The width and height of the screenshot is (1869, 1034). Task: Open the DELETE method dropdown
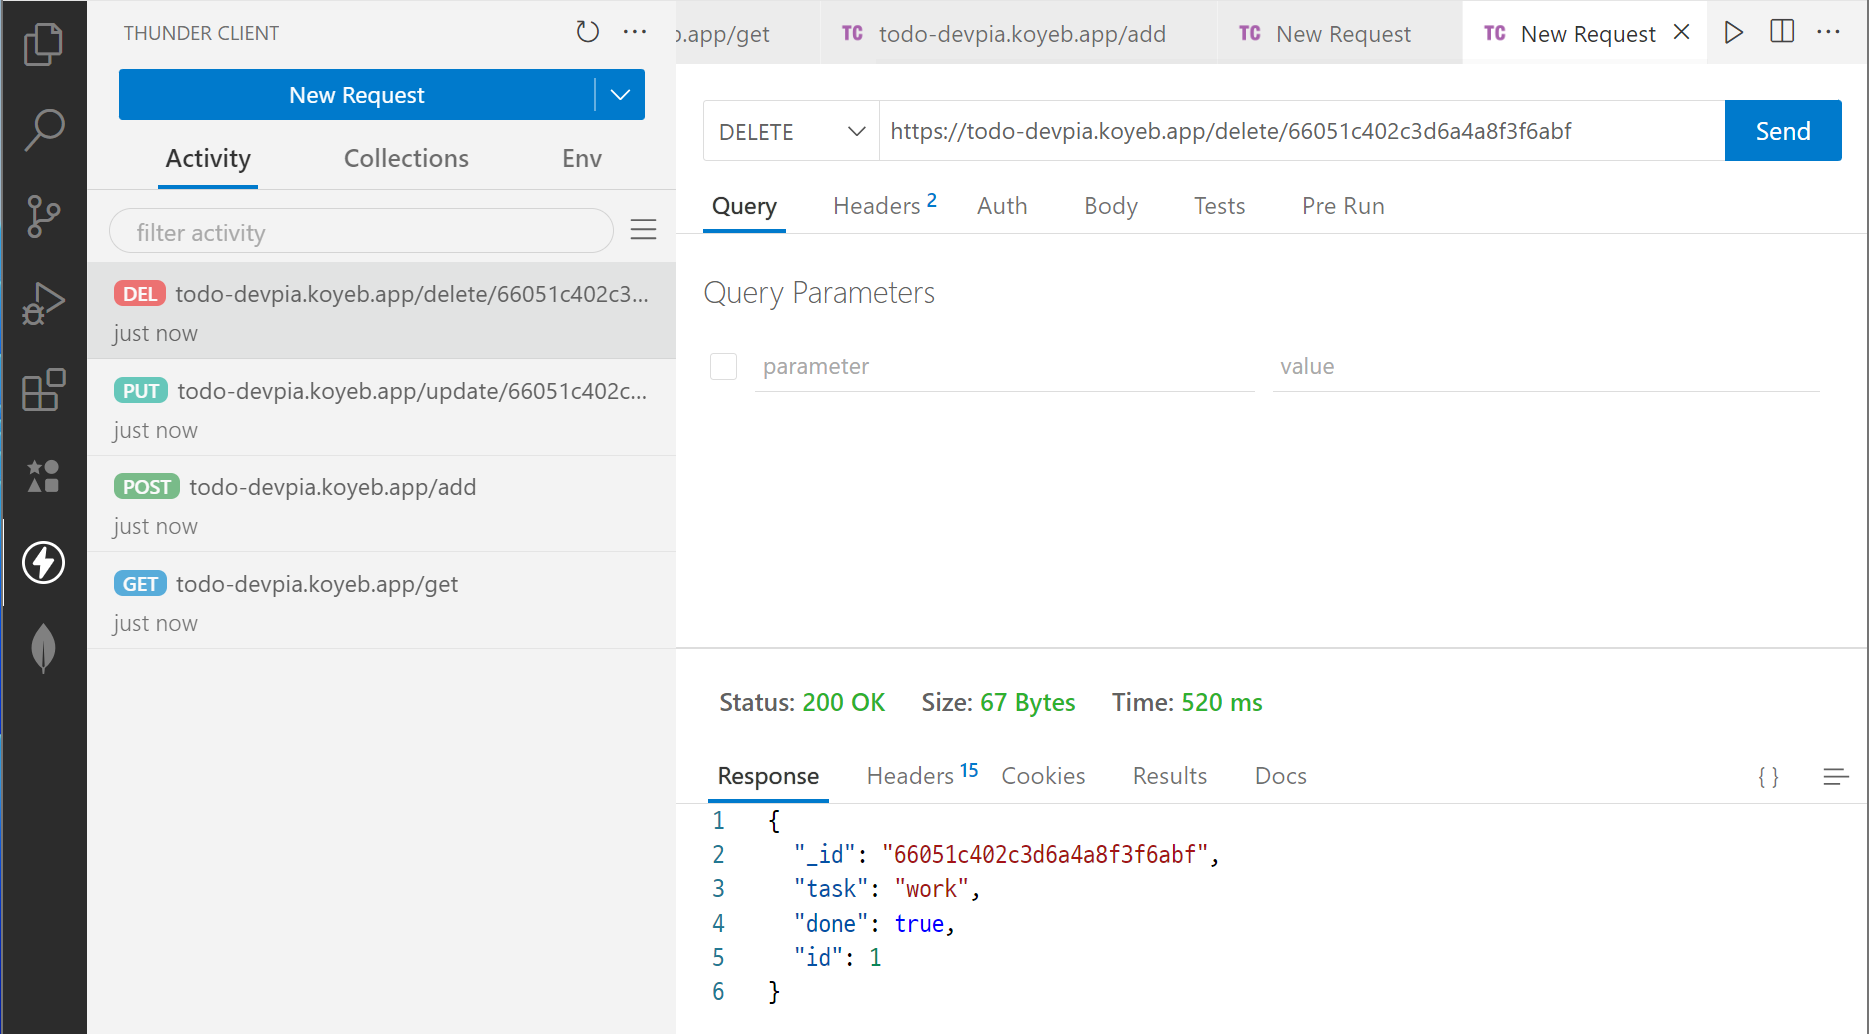point(790,131)
